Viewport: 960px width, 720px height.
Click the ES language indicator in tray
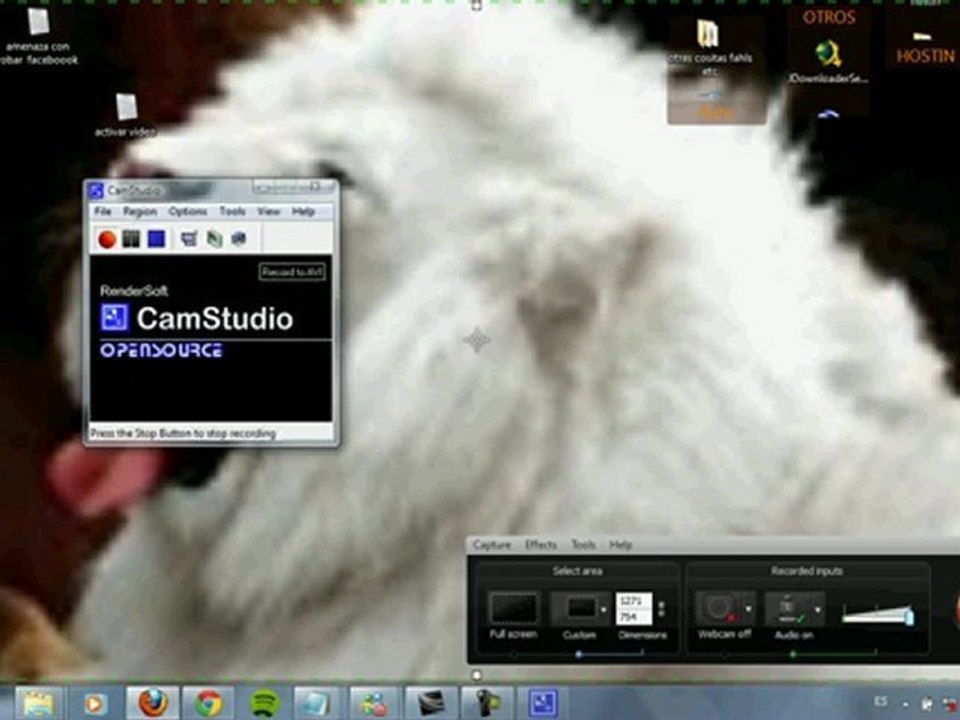pos(880,702)
